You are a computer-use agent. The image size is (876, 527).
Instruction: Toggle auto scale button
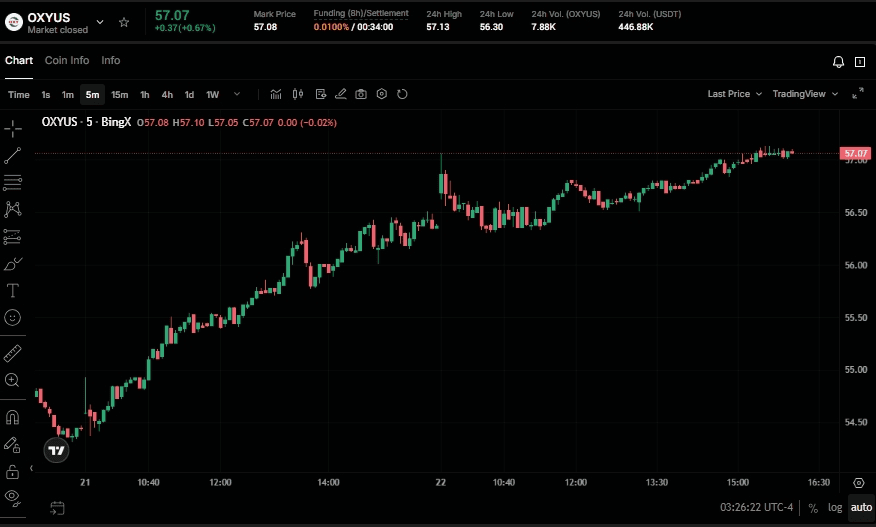[860, 507]
